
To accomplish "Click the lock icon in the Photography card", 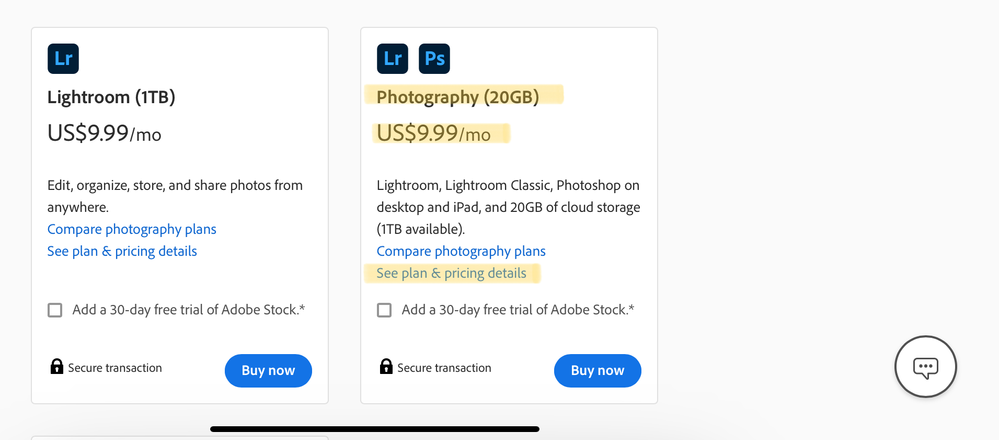I will point(386,367).
